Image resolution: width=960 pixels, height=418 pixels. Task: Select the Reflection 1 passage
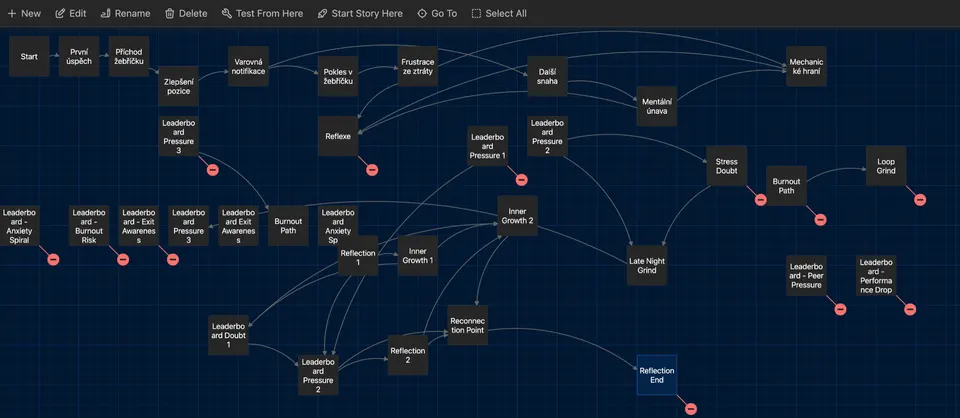pyautogui.click(x=358, y=255)
